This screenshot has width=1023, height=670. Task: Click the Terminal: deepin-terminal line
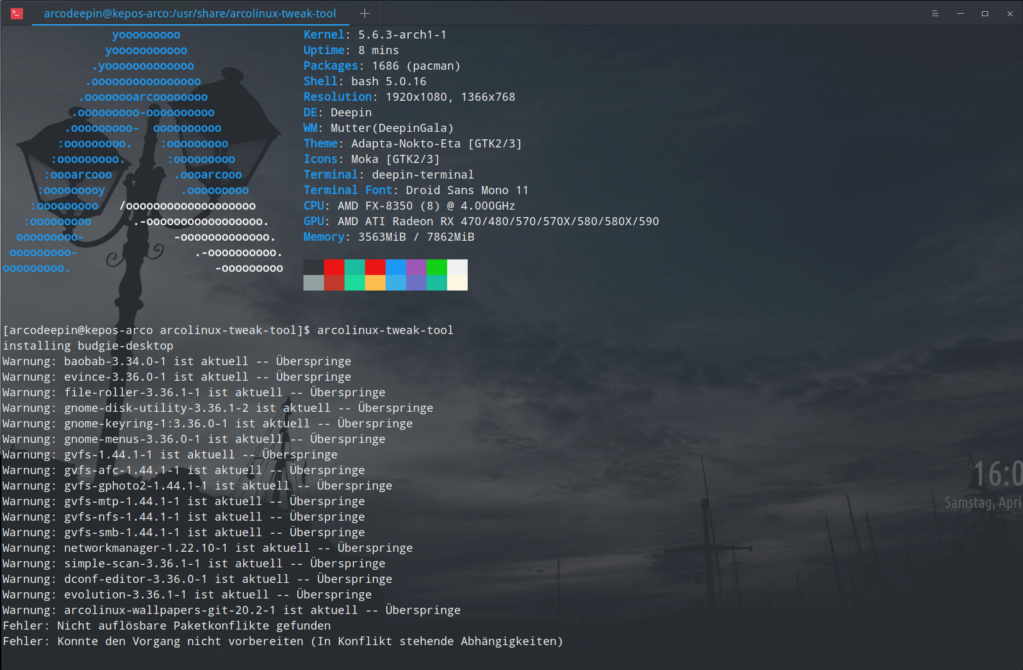click(389, 175)
